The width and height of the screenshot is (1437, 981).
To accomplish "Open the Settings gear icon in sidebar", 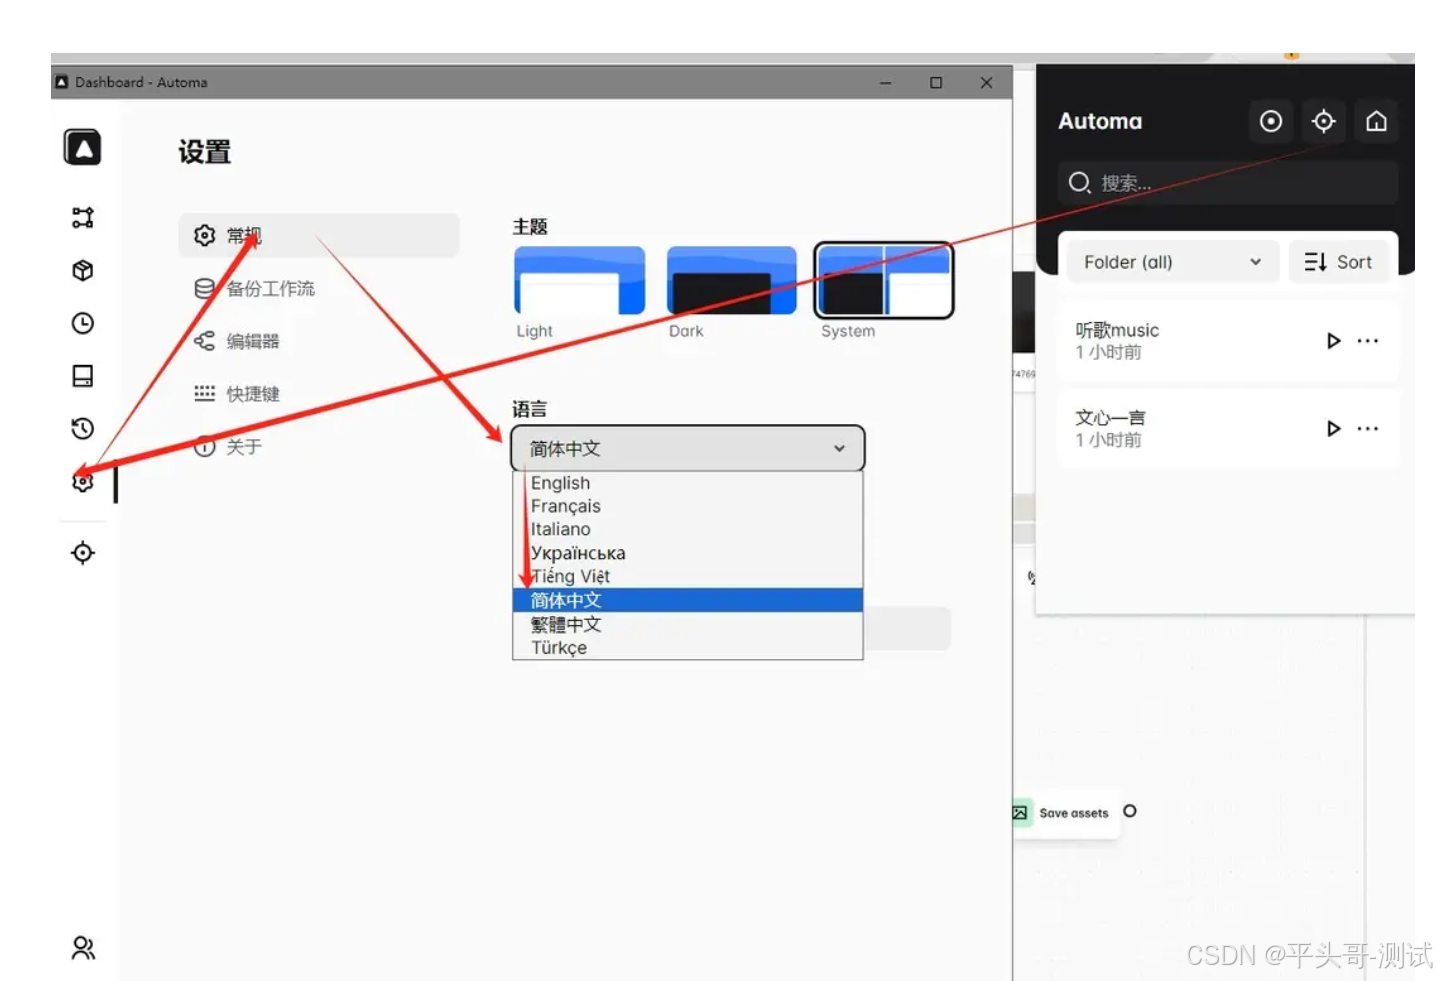I will click(83, 482).
